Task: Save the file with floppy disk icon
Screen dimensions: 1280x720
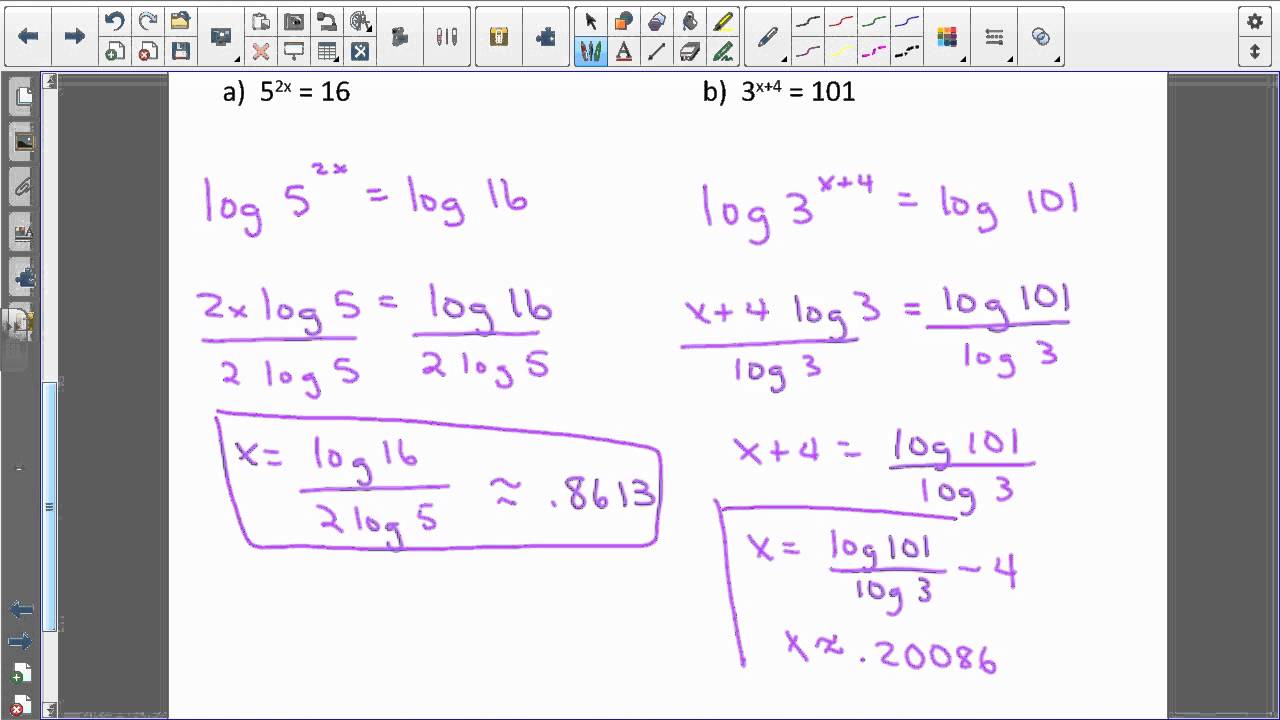Action: [x=180, y=51]
